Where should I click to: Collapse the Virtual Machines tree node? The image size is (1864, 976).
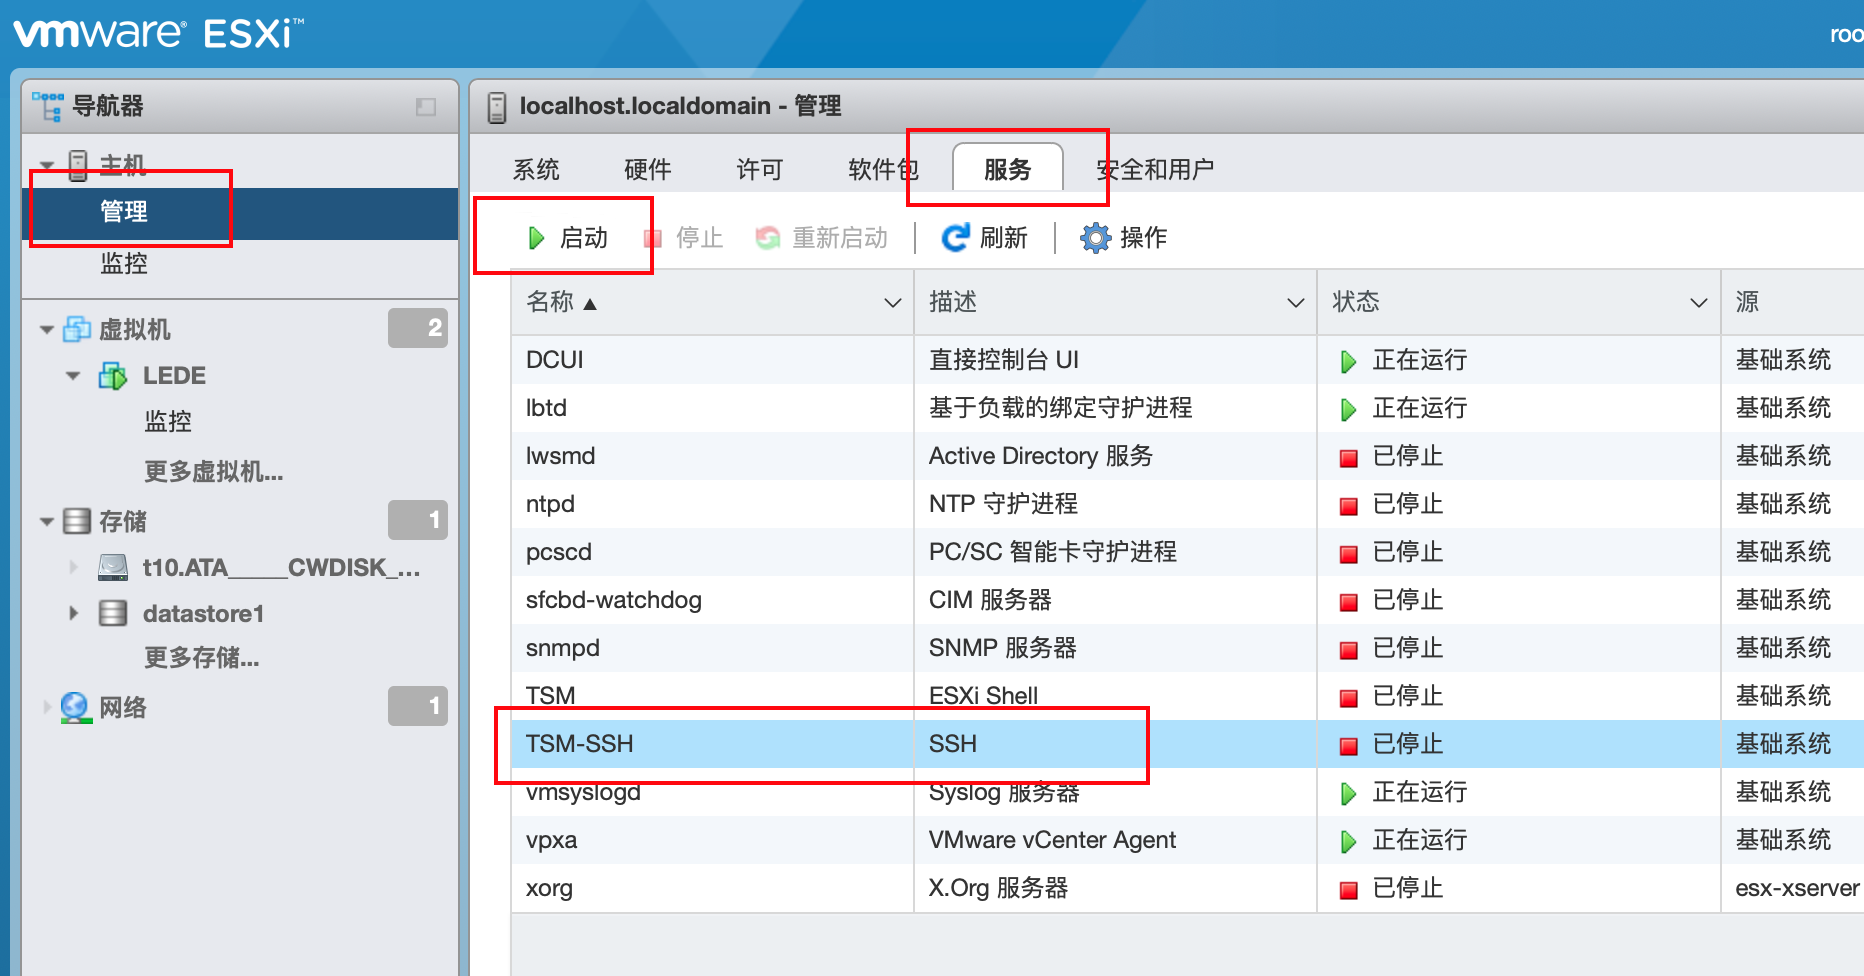pos(47,329)
